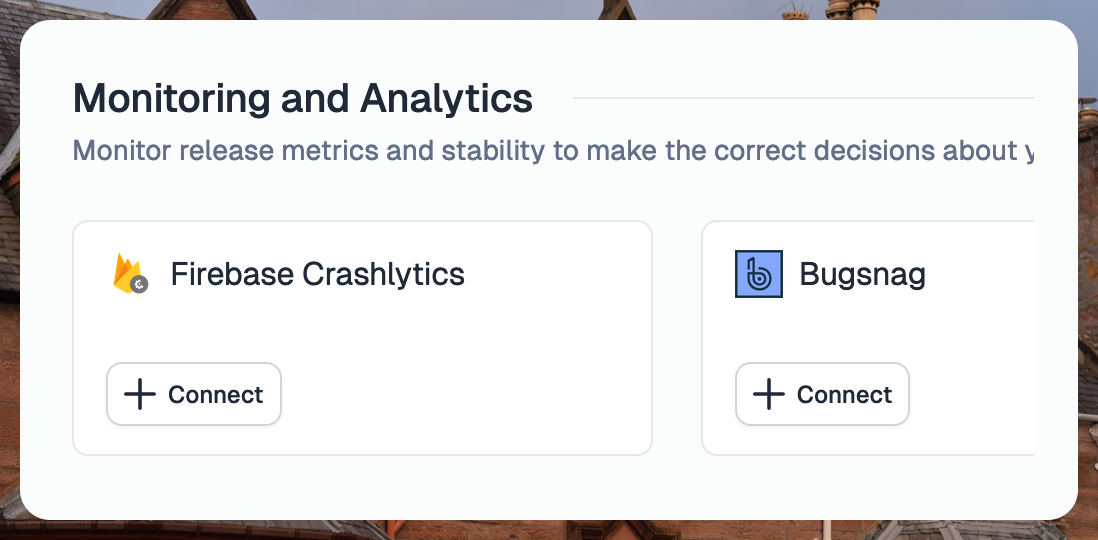The image size is (1098, 540).
Task: Select the gray Crashlytics badge on the Firebase logo
Action: click(x=139, y=284)
